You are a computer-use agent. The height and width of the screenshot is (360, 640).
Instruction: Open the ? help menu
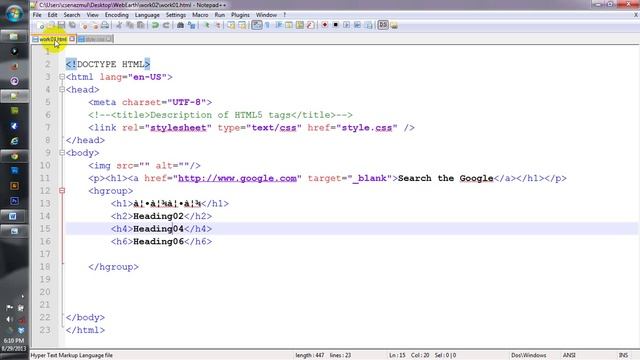(284, 15)
